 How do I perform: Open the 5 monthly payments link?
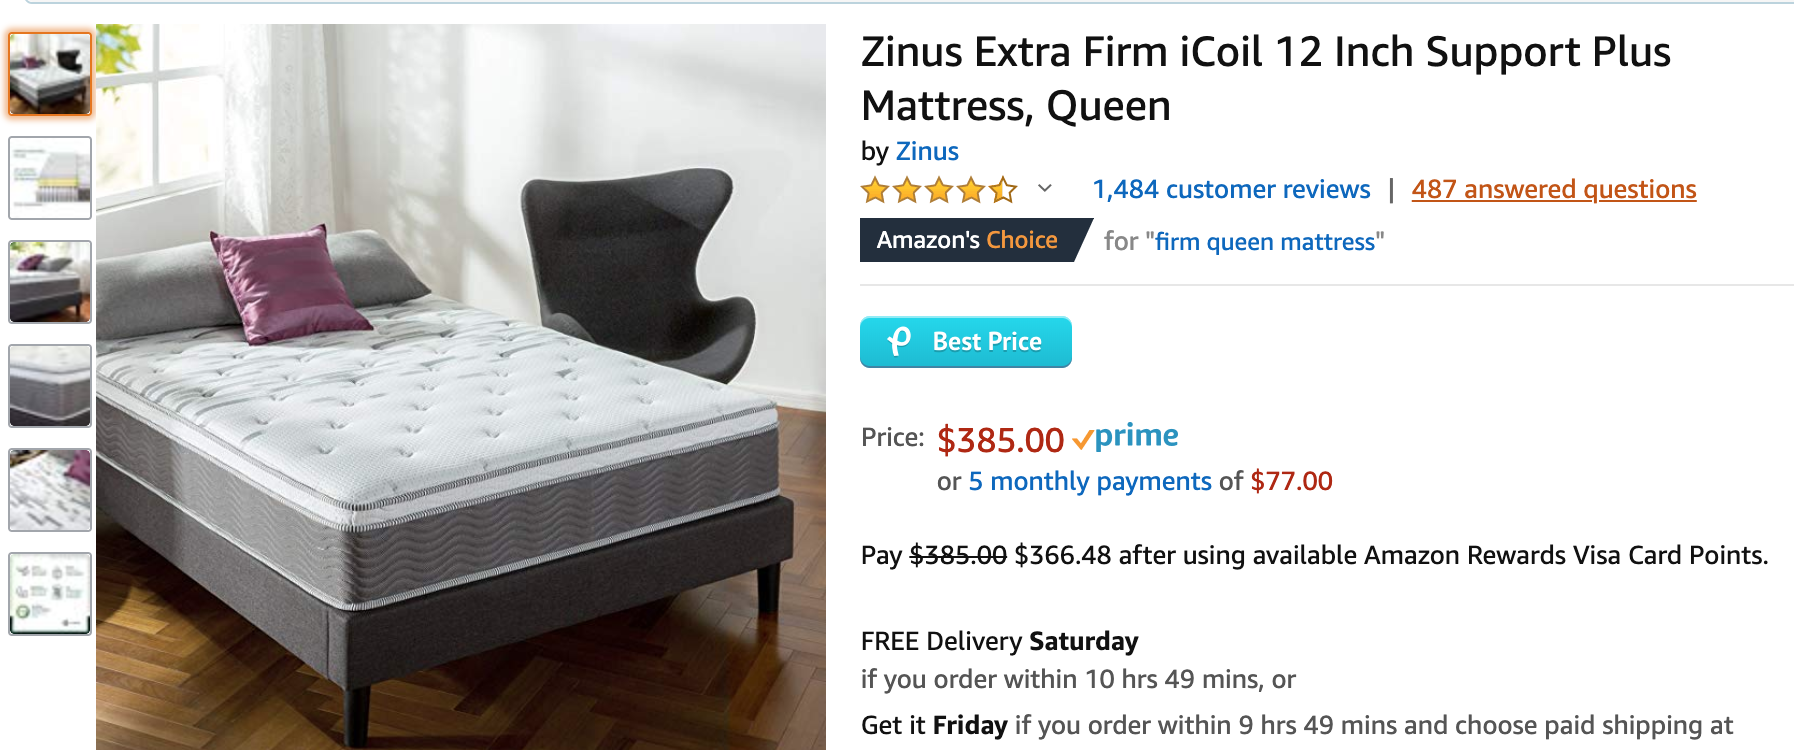coord(1090,481)
